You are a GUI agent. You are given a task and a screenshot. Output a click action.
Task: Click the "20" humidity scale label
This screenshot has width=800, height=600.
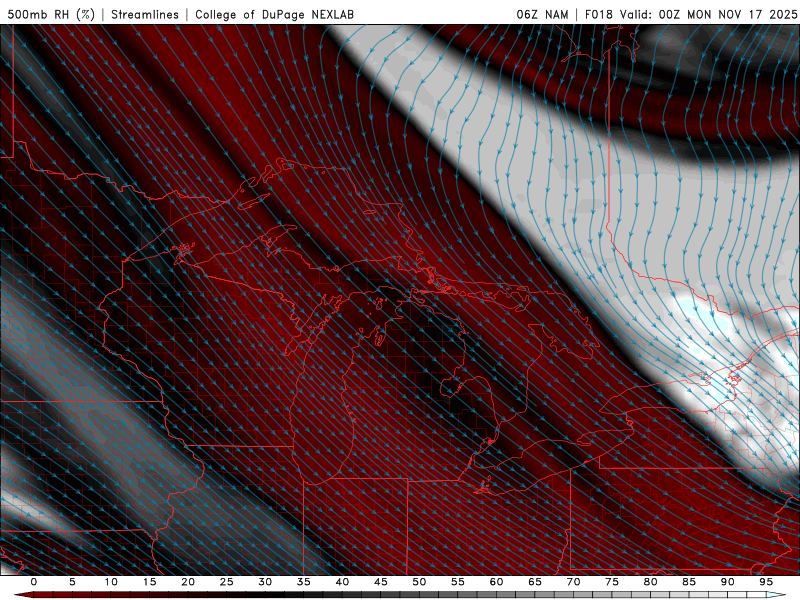pos(188,582)
